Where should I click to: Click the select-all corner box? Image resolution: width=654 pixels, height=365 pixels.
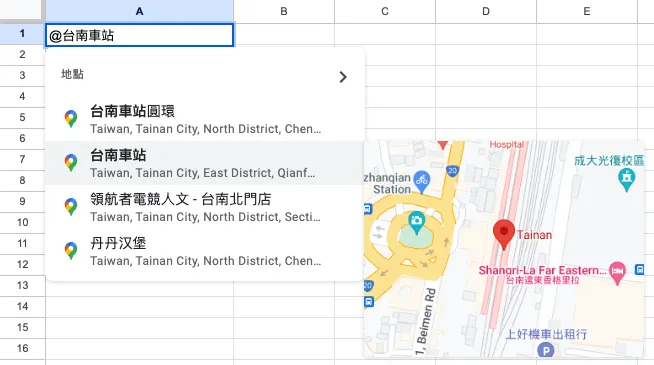[22, 10]
